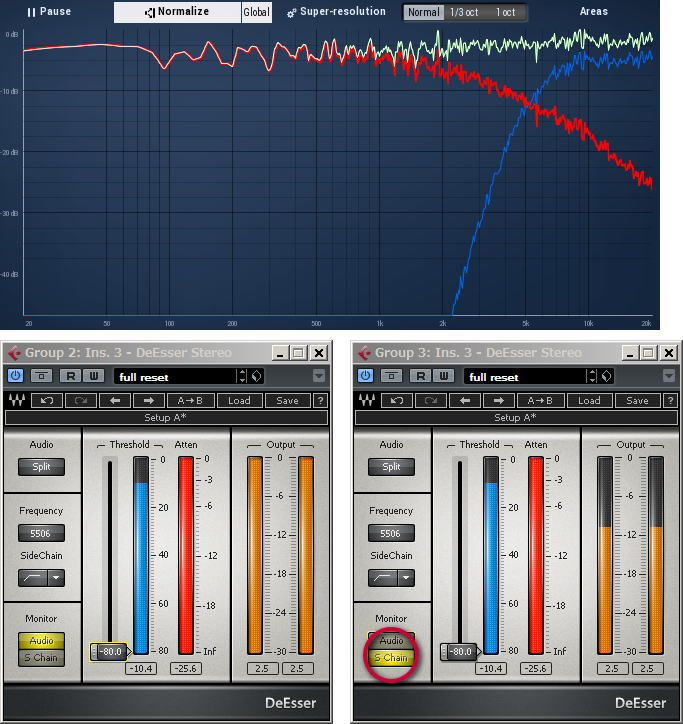The image size is (683, 724).
Task: Click Frequency value 5506 in Group 2
Action: point(41,533)
